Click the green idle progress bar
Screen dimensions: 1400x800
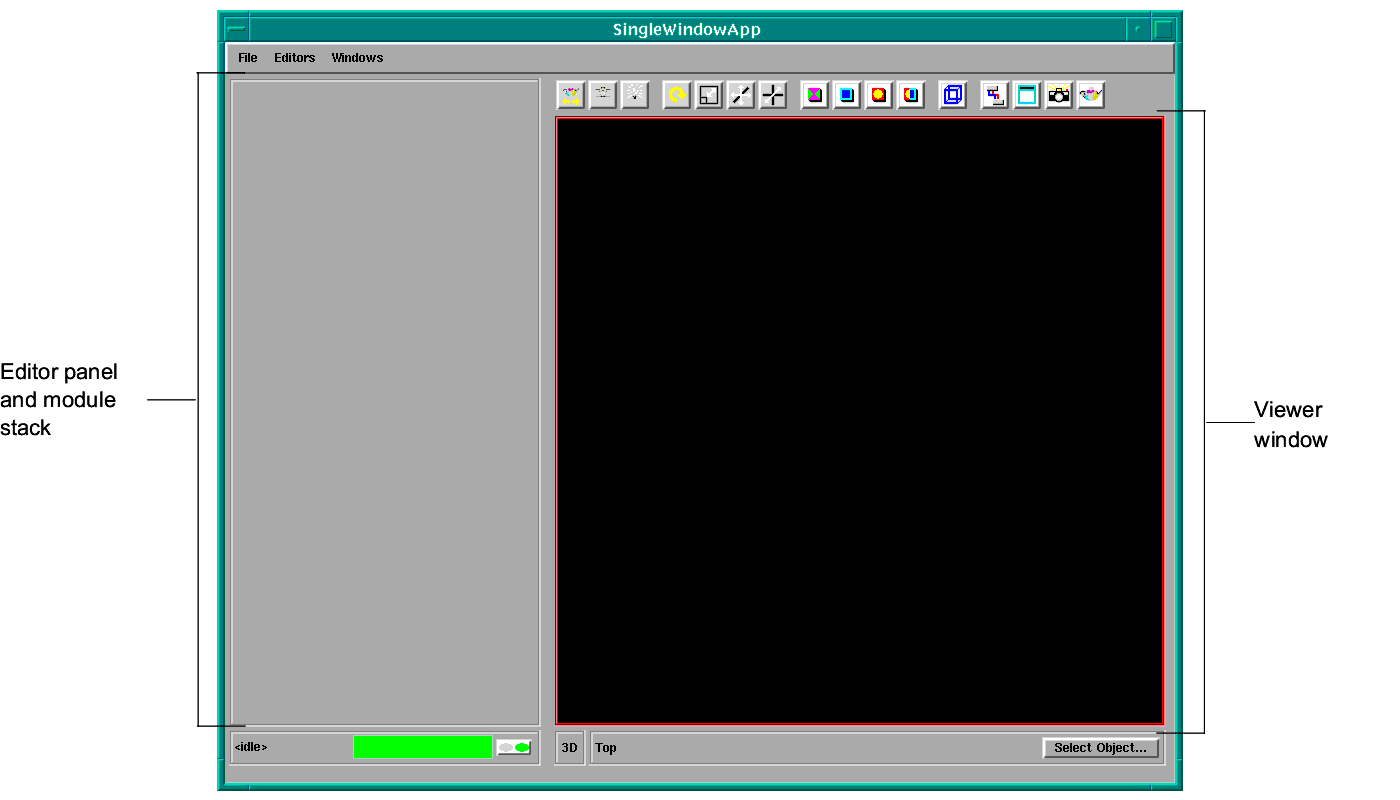coord(422,748)
